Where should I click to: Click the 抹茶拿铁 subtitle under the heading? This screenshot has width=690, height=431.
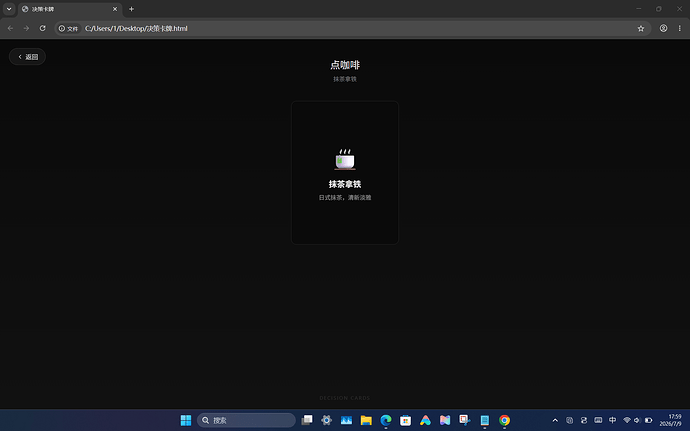tap(345, 79)
